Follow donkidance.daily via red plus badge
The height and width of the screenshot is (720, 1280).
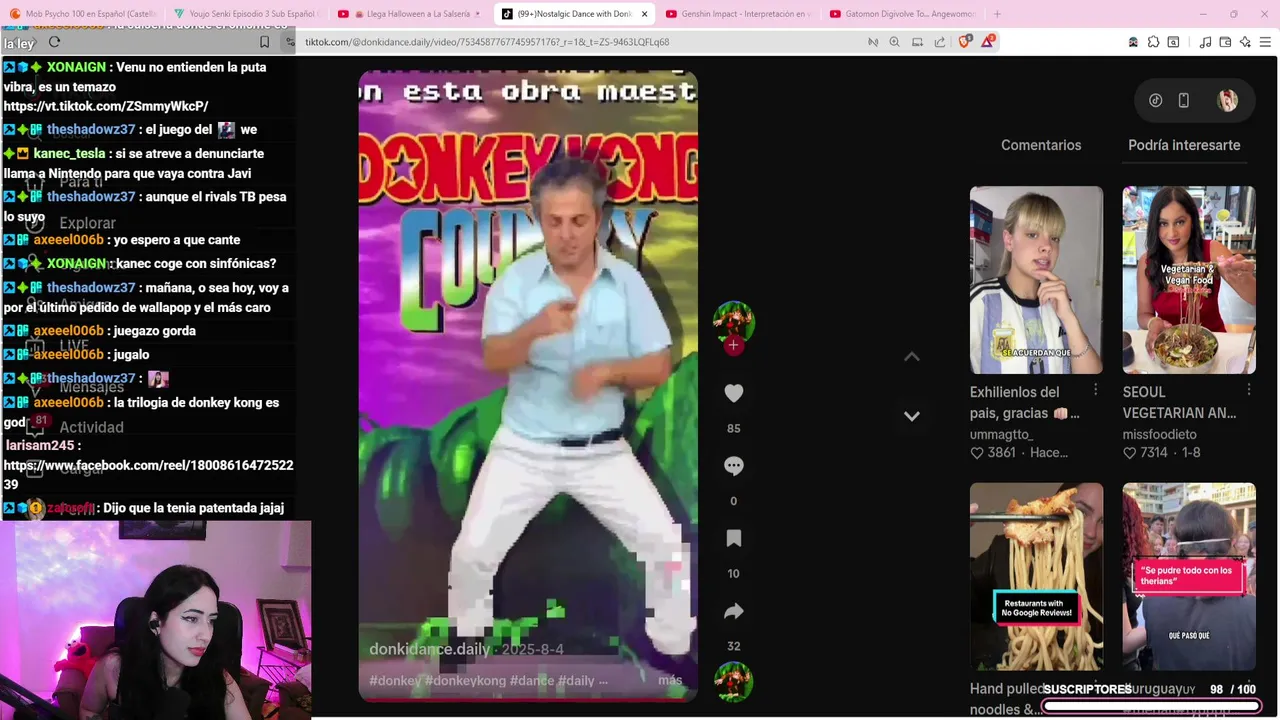click(x=733, y=346)
